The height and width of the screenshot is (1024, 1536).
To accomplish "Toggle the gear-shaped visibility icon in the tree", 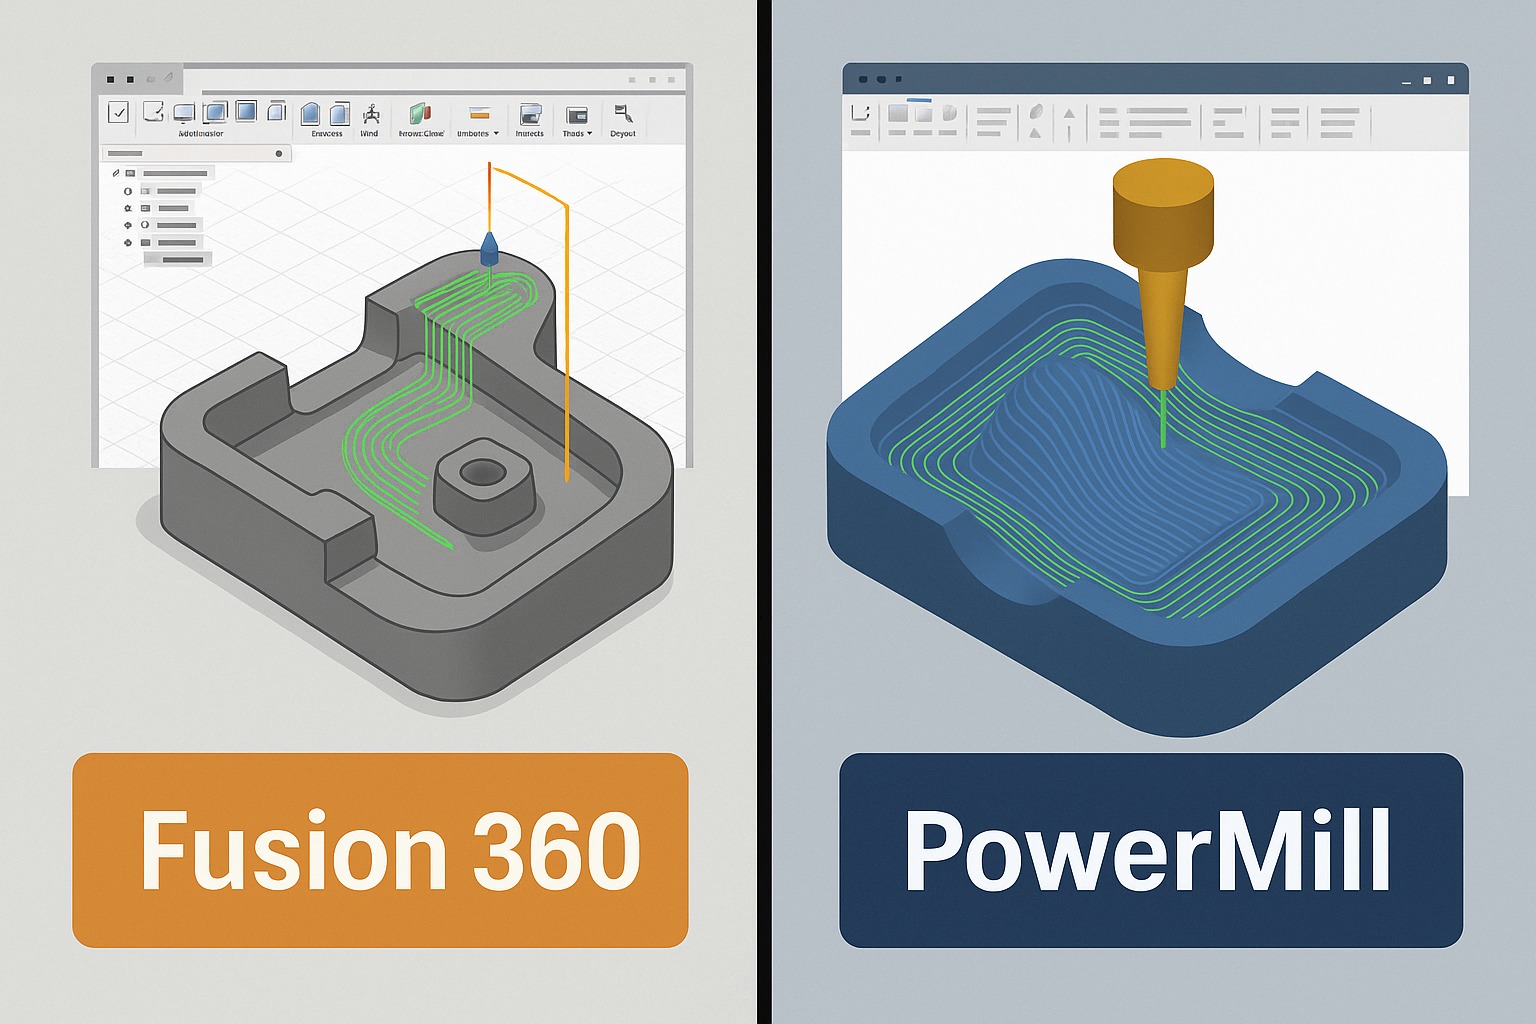I will click(x=128, y=208).
